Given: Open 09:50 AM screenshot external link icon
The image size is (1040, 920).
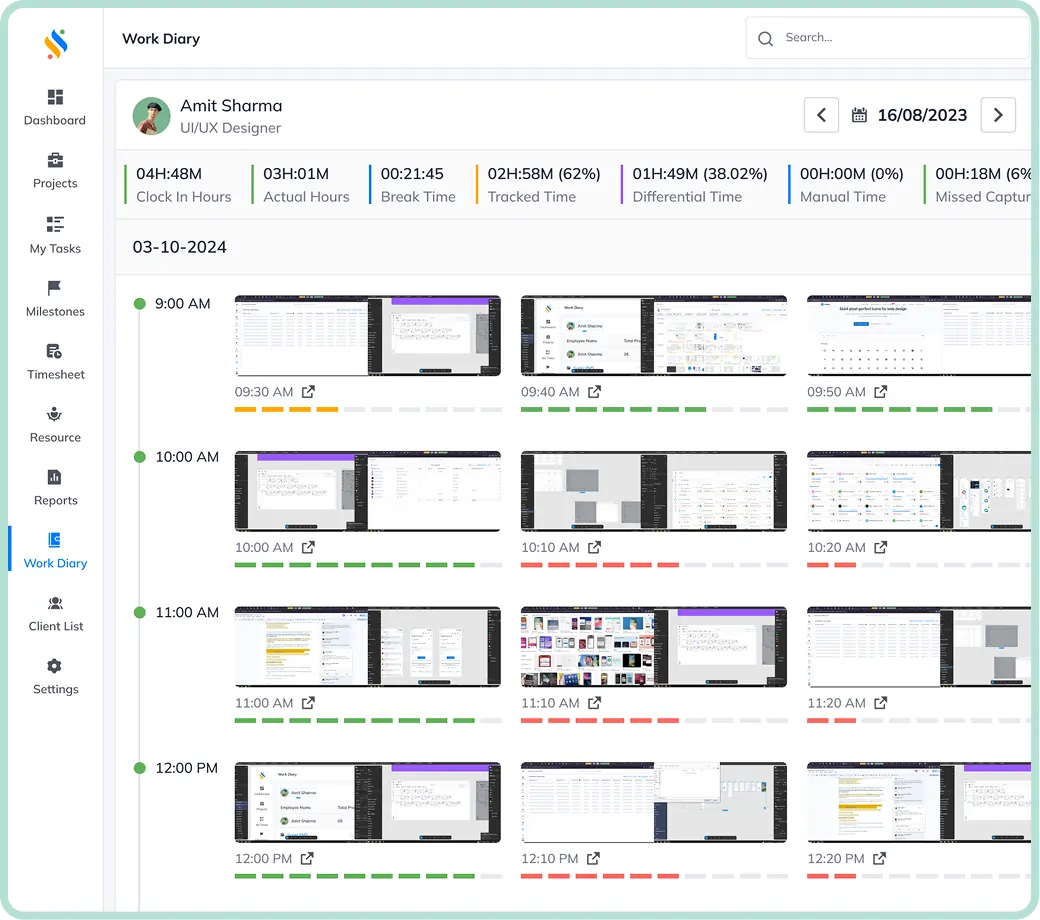Looking at the screenshot, I should (881, 392).
